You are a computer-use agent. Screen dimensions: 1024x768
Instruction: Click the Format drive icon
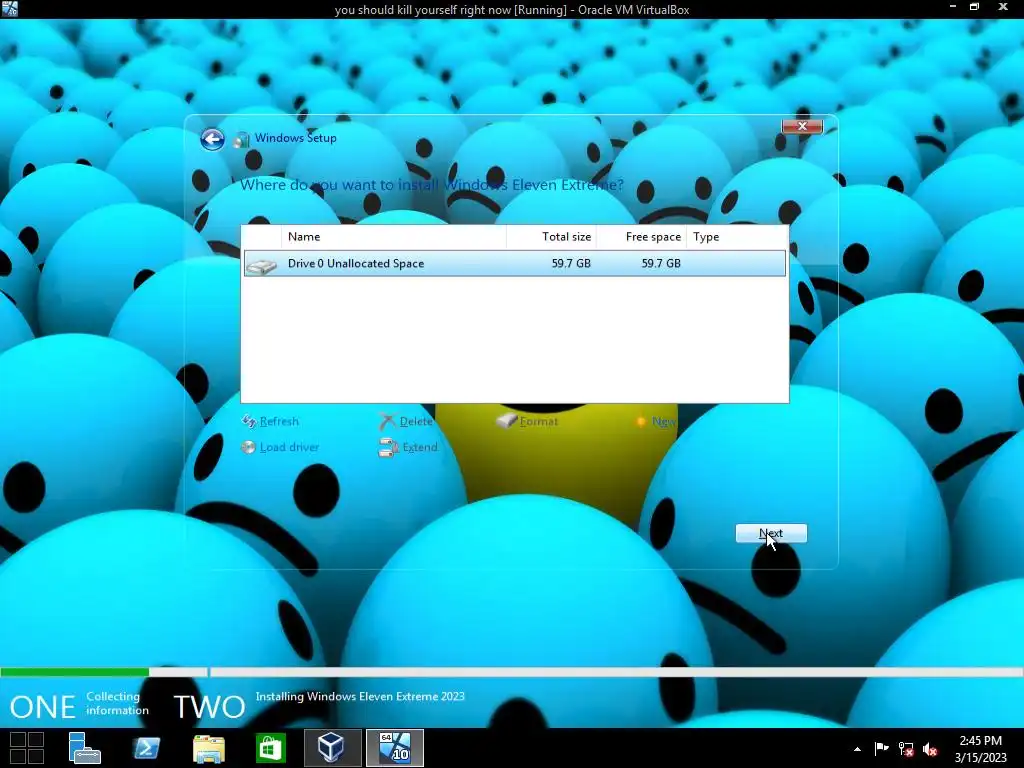[x=506, y=421]
